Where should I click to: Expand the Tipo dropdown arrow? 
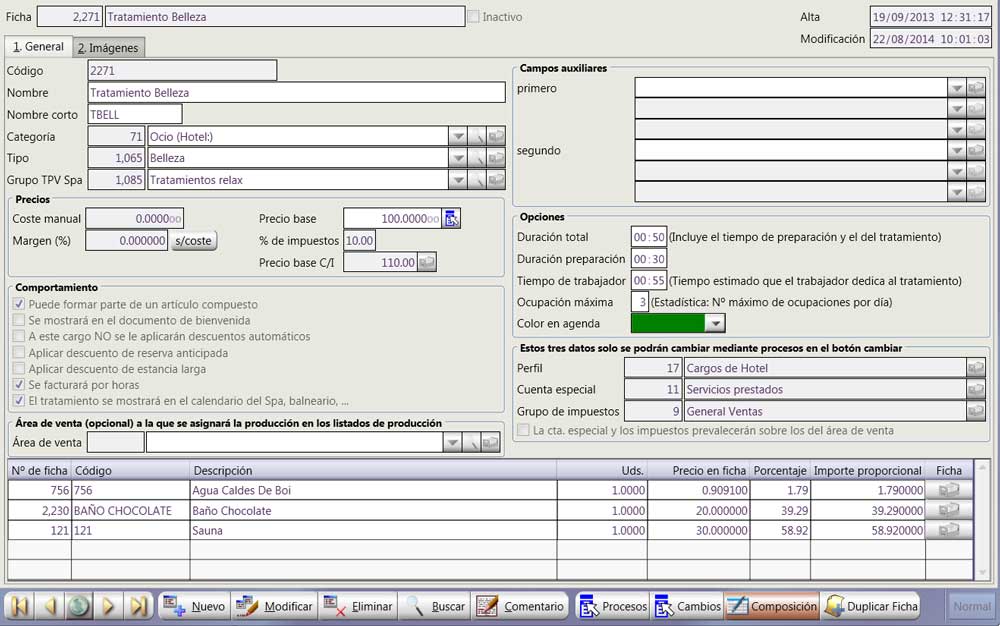pyautogui.click(x=458, y=158)
